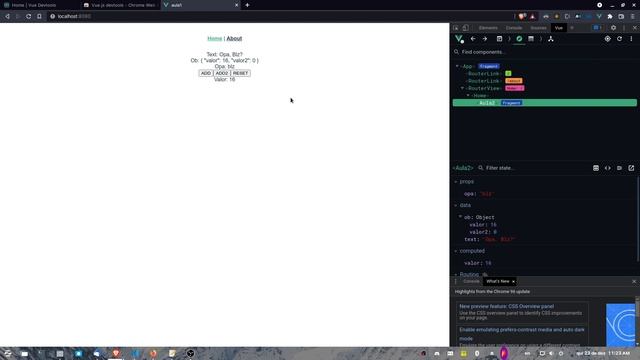Refresh Vue devtools with reload icon

click(x=620, y=39)
